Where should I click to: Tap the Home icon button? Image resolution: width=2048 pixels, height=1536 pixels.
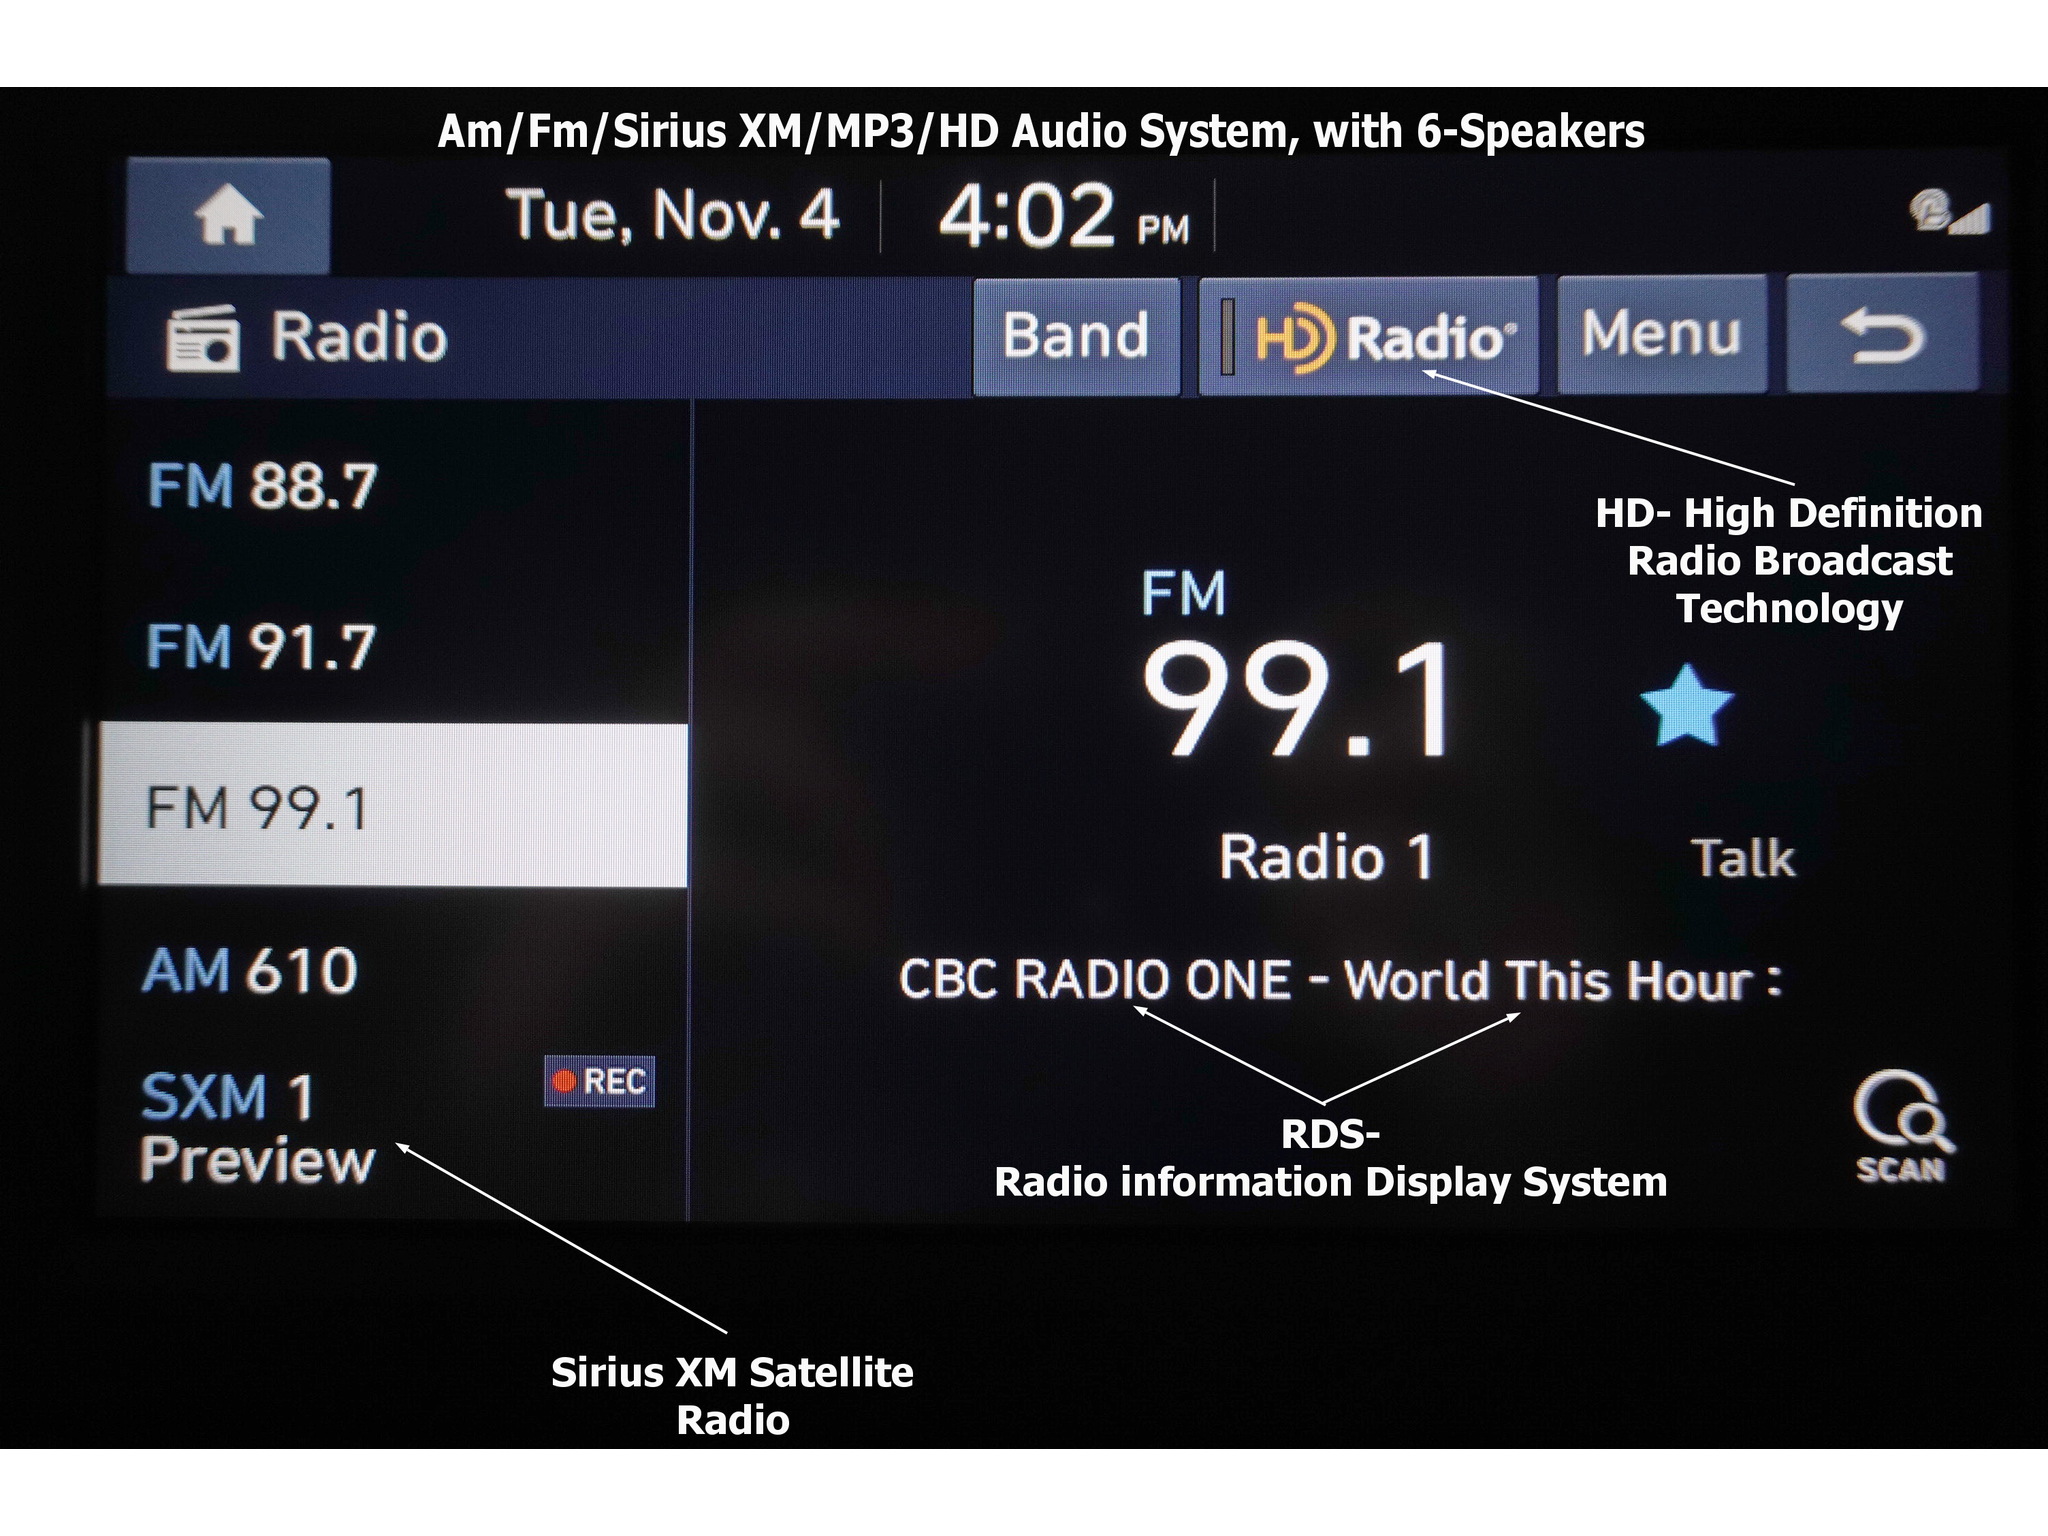click(228, 217)
